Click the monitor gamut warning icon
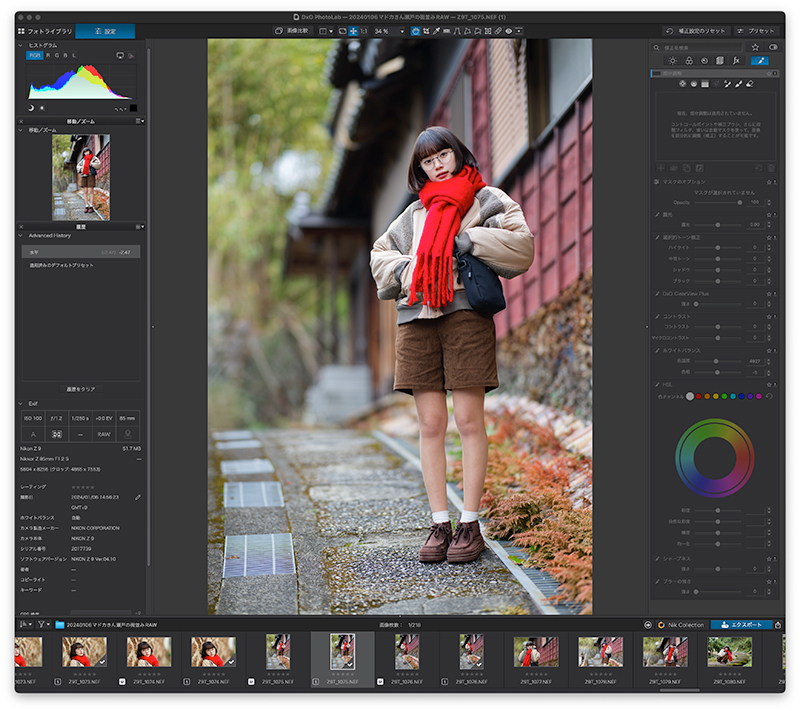Image resolution: width=800 pixels, height=711 pixels. (120, 56)
